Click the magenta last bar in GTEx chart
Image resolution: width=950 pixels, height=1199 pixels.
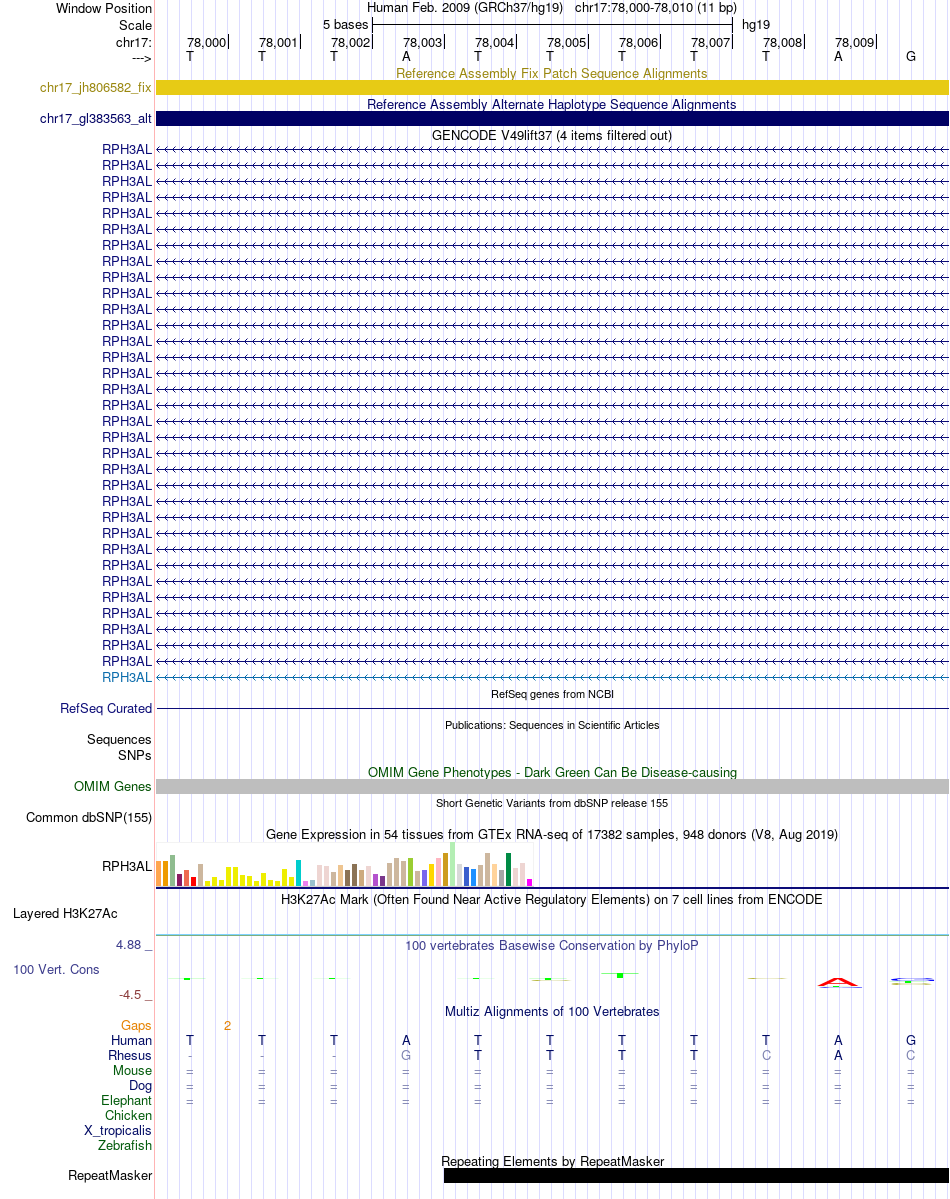(529, 882)
